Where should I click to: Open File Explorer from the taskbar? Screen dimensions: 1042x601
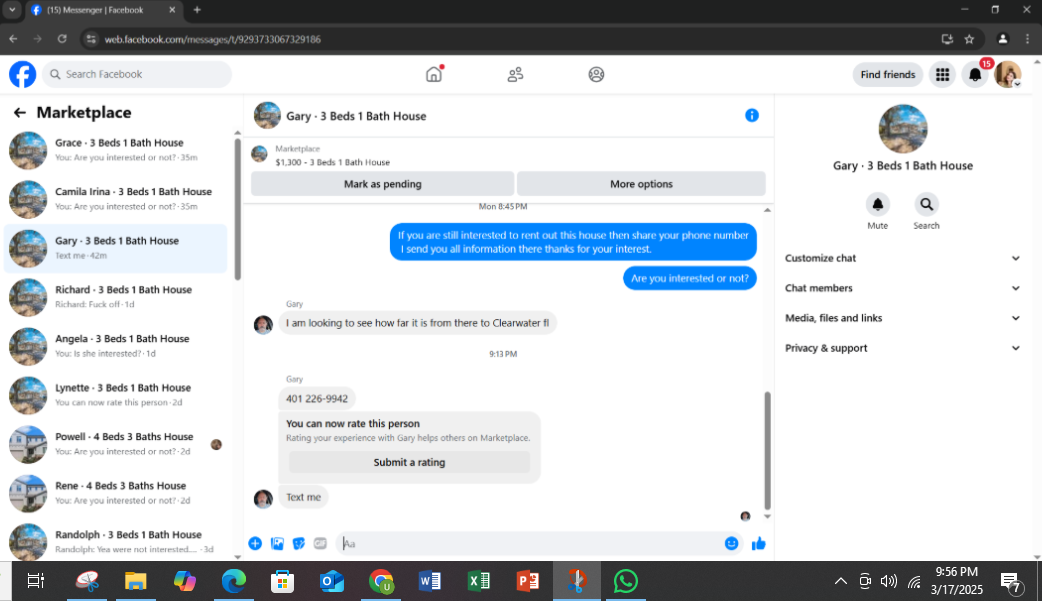tap(136, 582)
